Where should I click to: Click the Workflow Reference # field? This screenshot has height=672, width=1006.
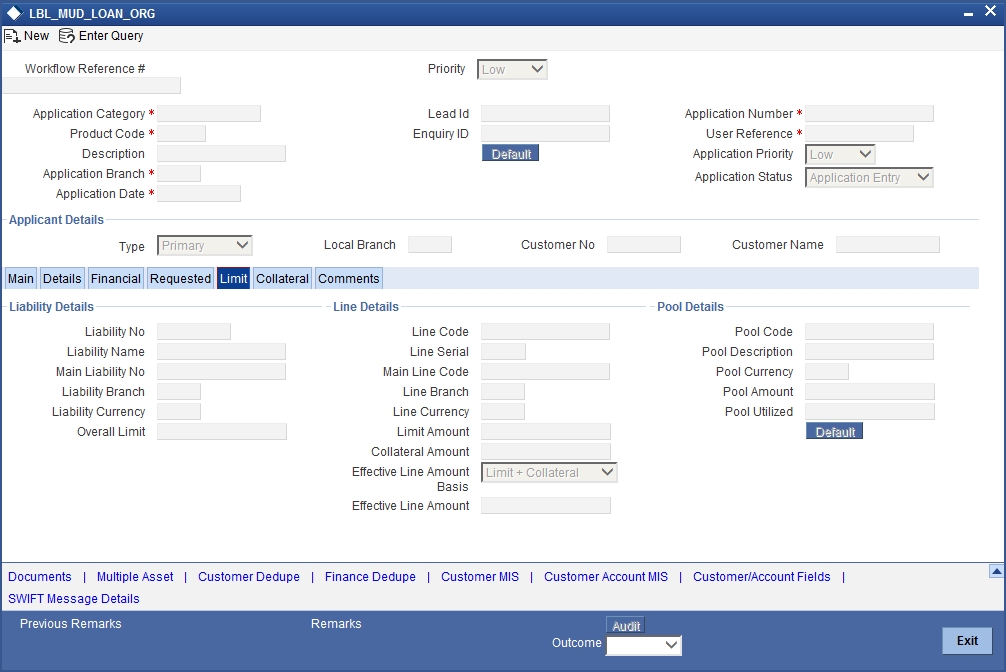tap(92, 85)
